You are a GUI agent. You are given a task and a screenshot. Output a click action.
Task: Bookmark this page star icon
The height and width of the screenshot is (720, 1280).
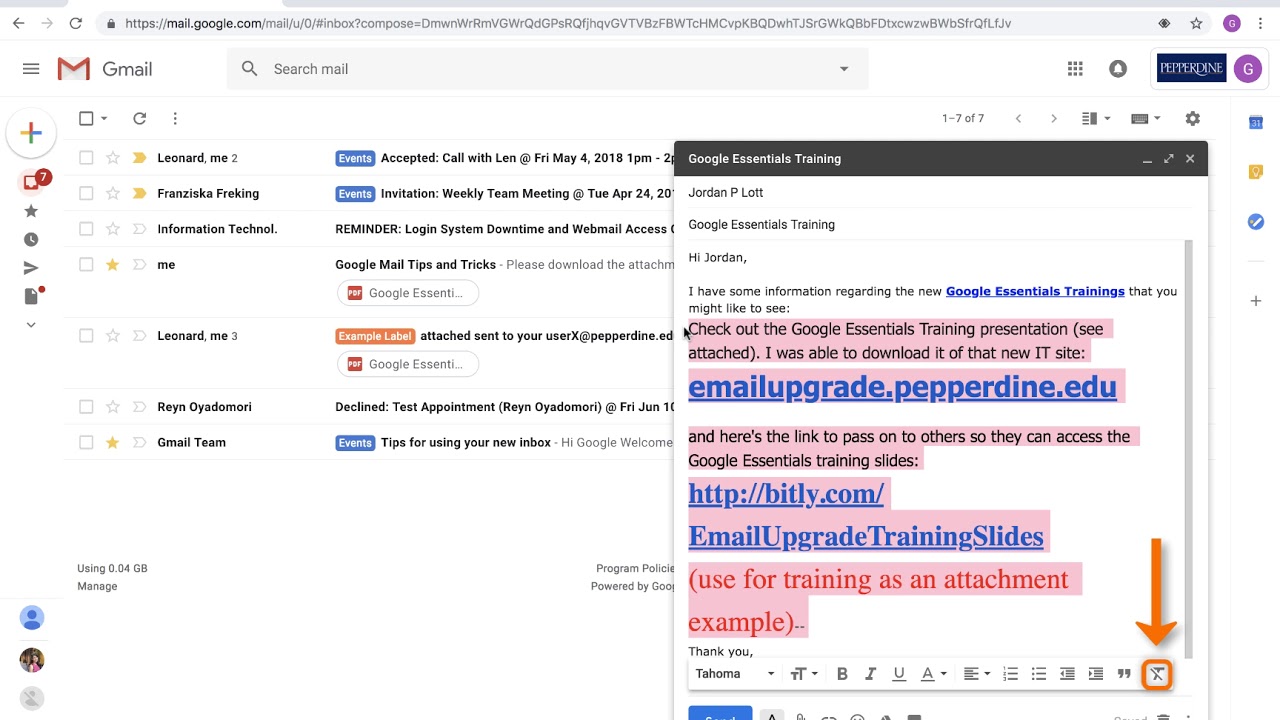pyautogui.click(x=1196, y=23)
